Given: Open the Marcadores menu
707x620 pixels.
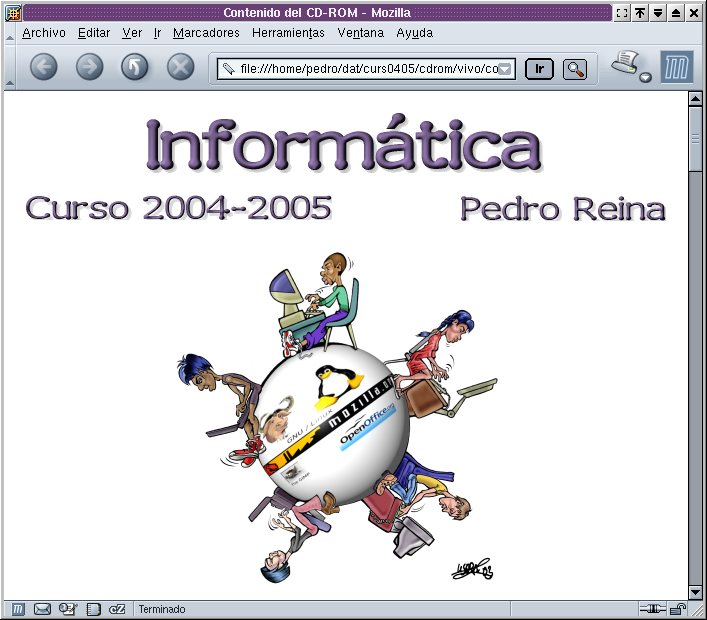Looking at the screenshot, I should click(x=206, y=33).
